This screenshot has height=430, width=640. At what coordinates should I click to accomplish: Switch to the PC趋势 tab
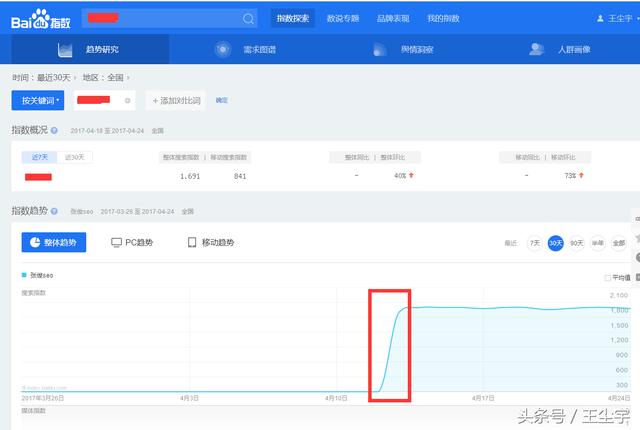pos(130,243)
